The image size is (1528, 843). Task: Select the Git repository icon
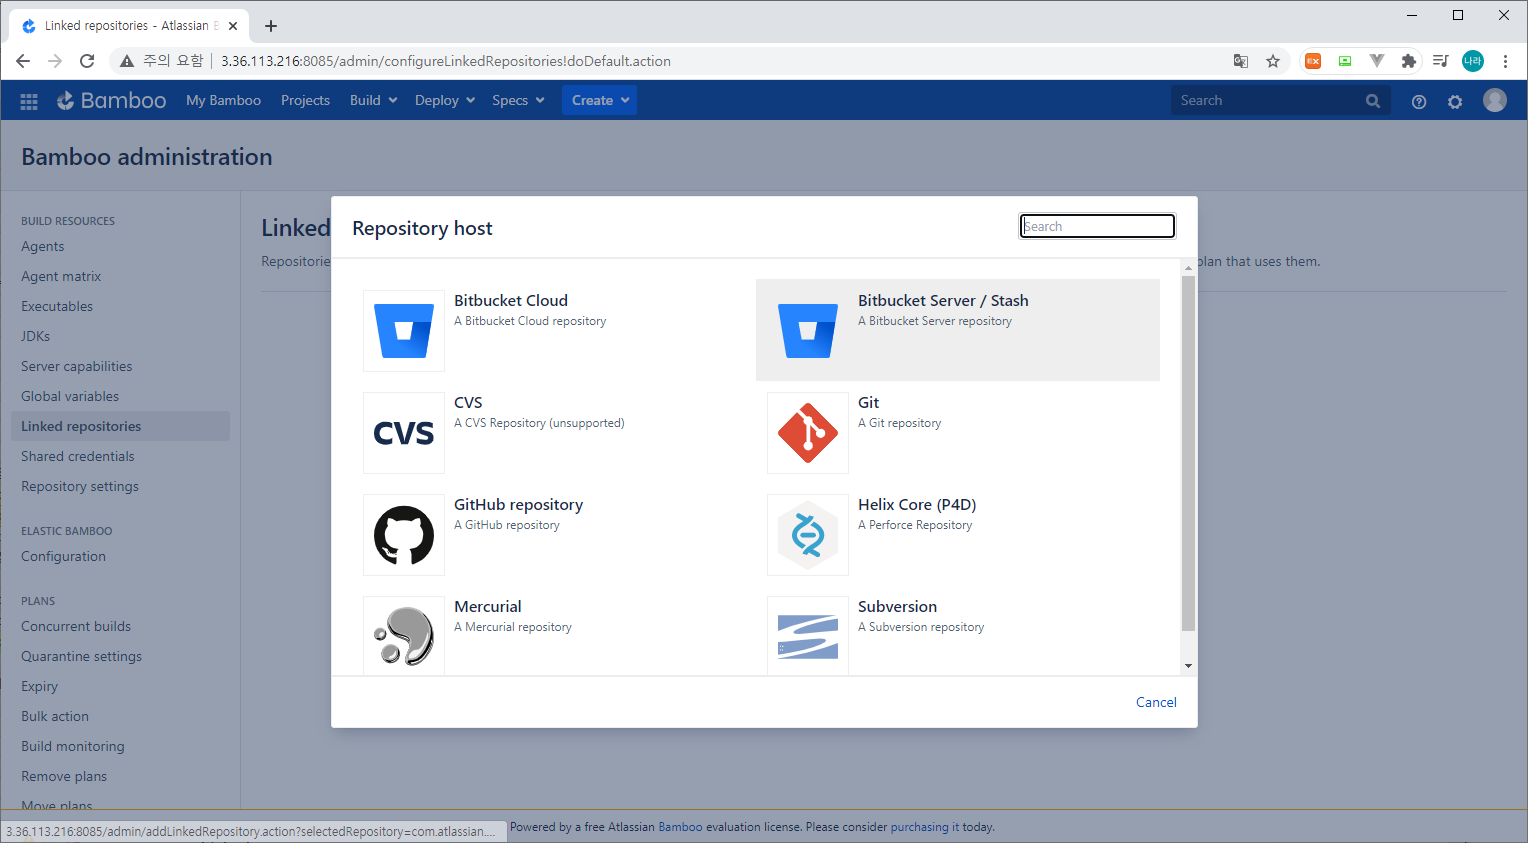808,433
